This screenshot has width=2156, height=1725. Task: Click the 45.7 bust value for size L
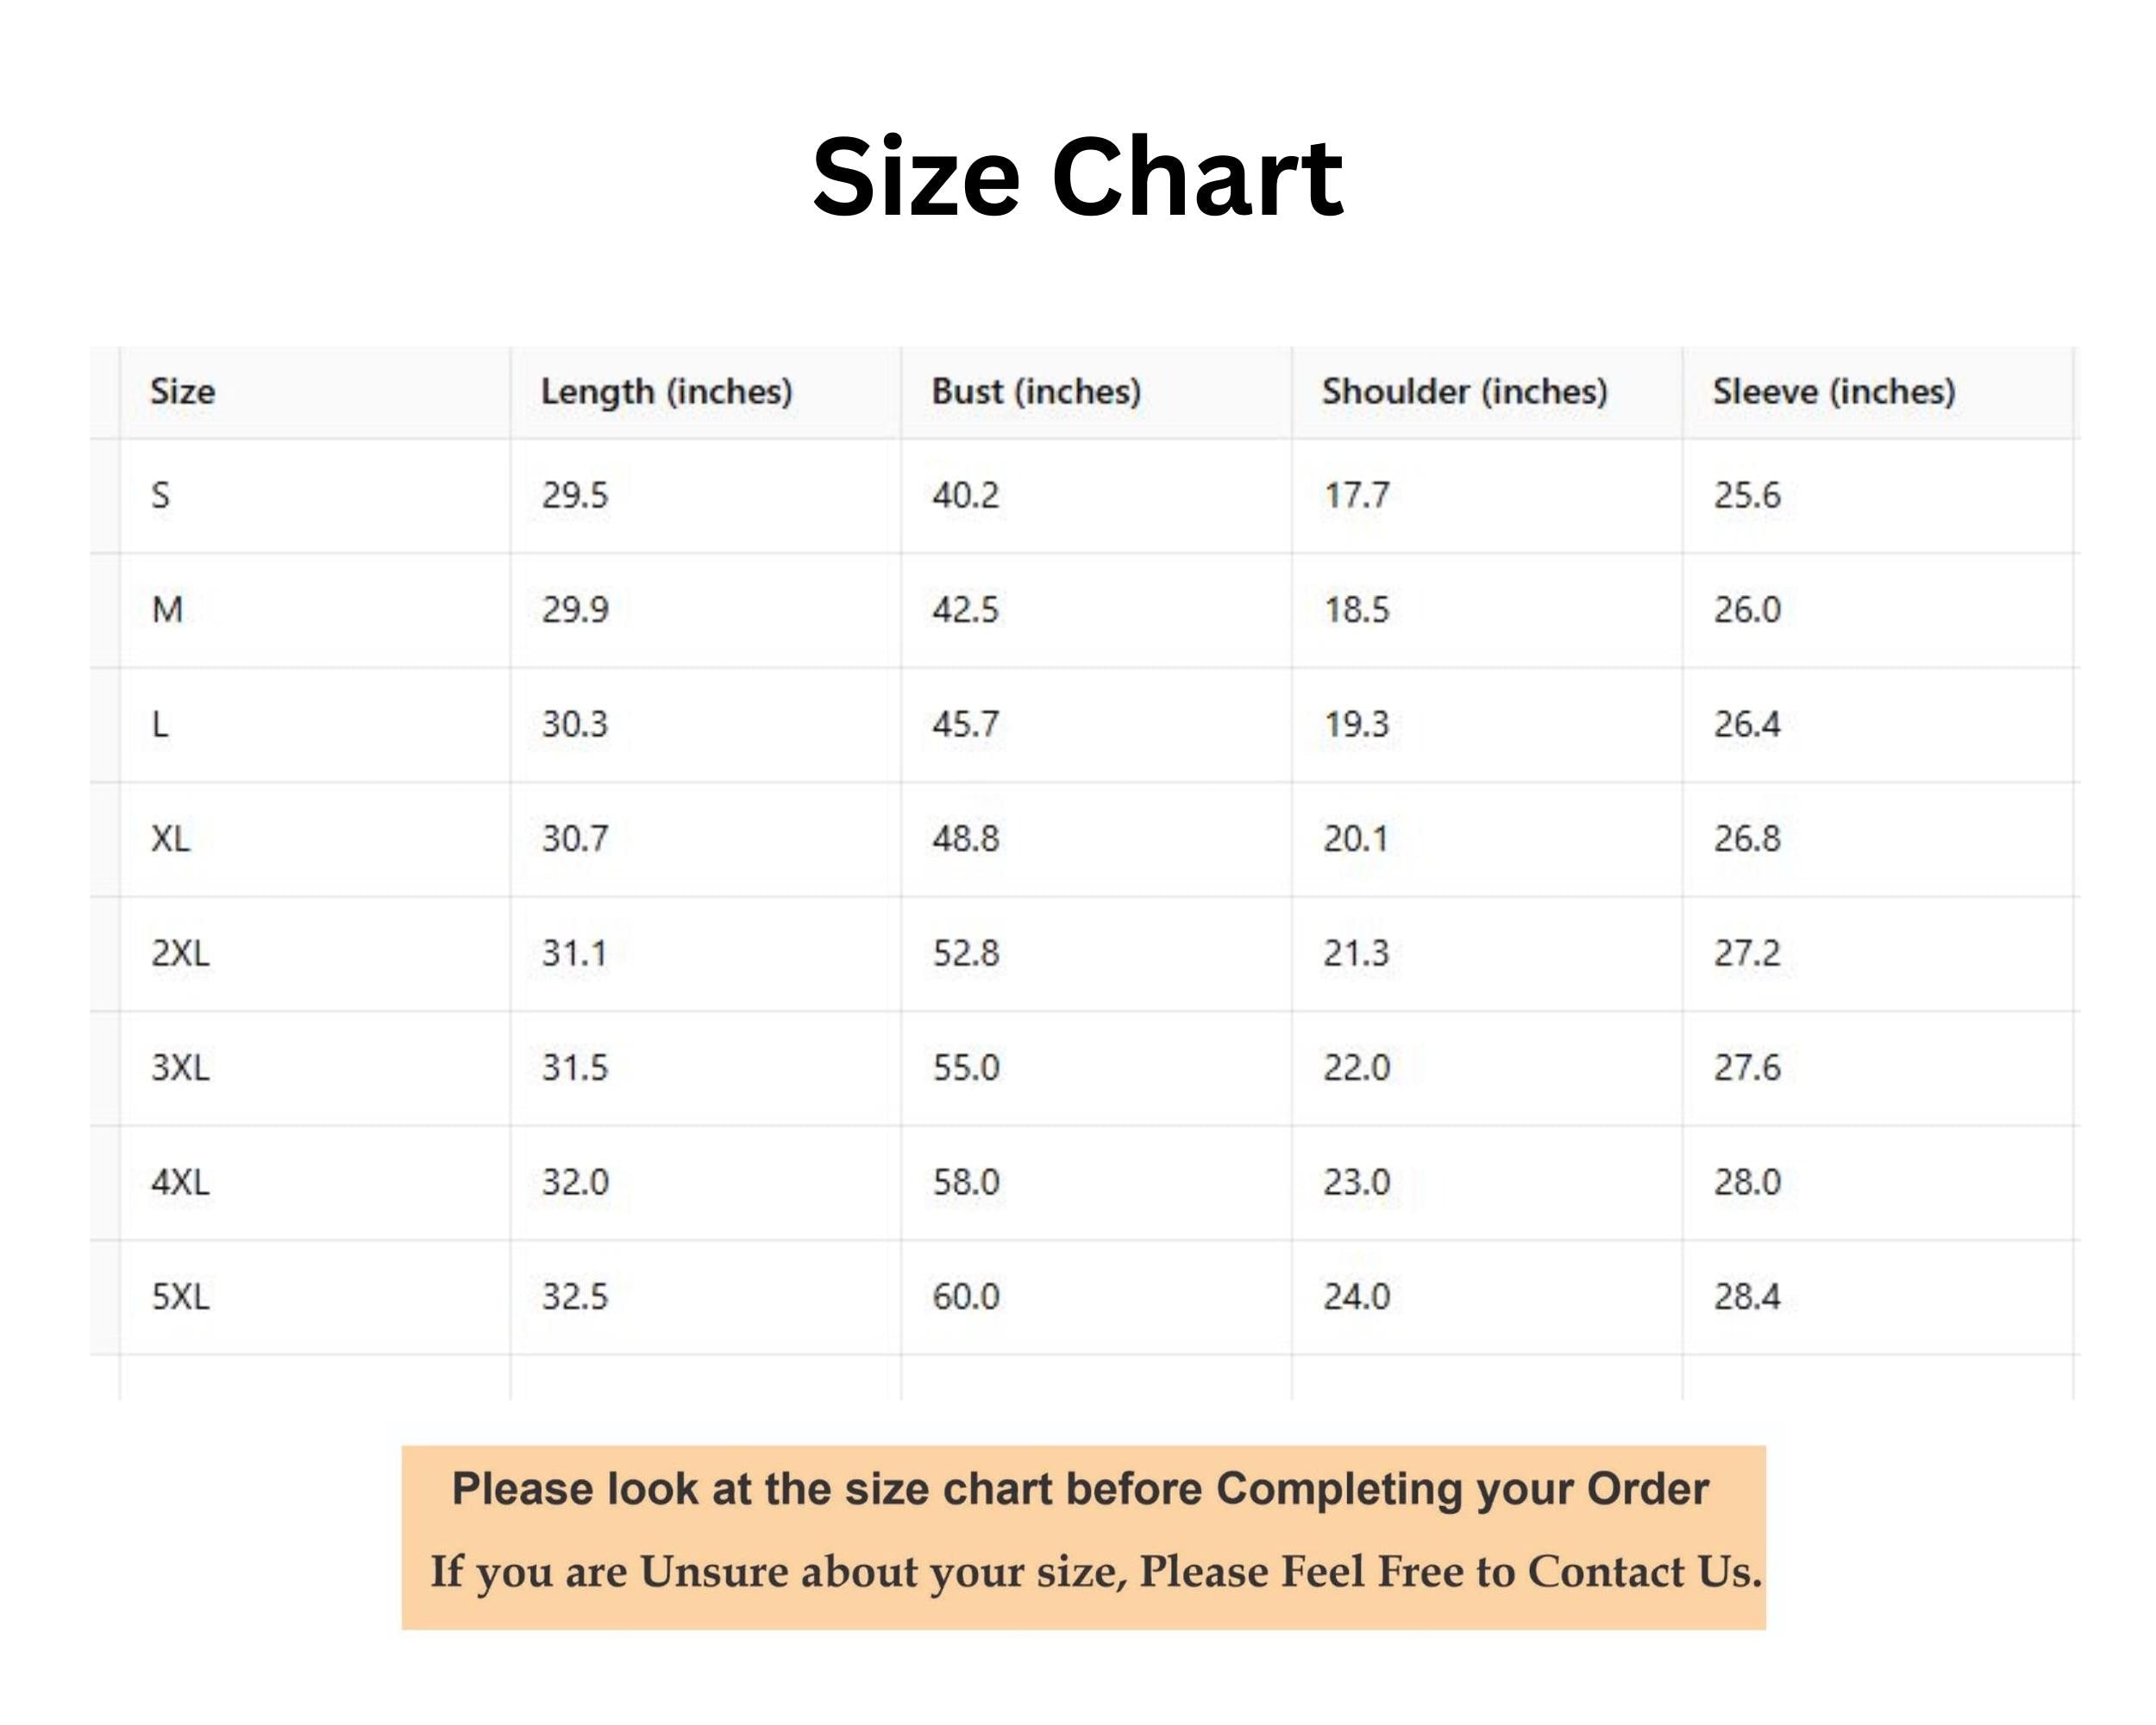(965, 724)
